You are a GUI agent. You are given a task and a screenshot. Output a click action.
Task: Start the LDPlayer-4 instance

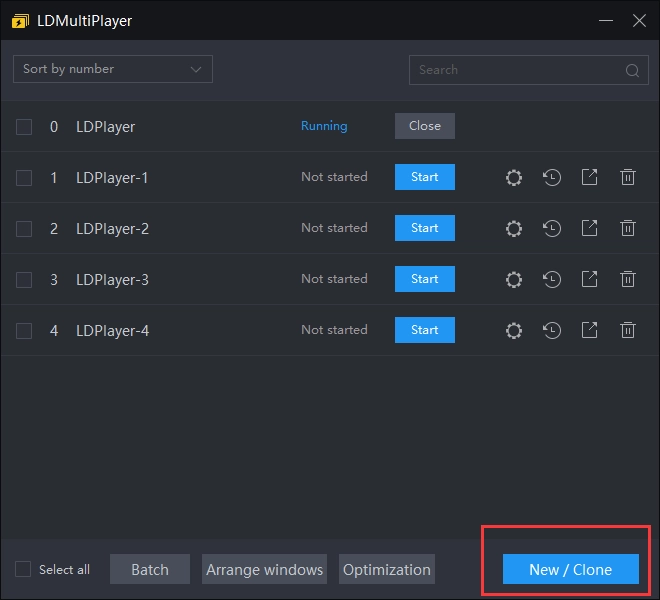[x=424, y=330]
